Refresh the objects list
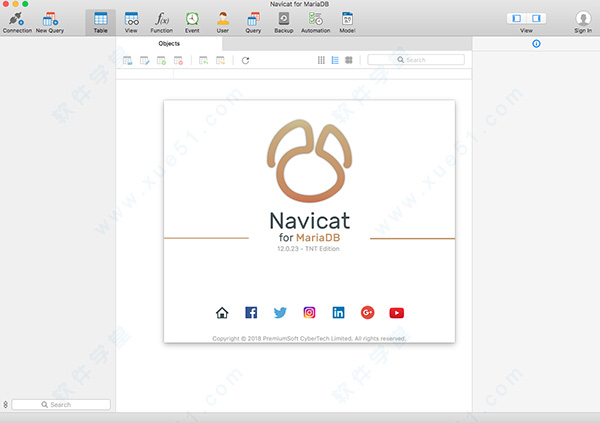 (245, 60)
